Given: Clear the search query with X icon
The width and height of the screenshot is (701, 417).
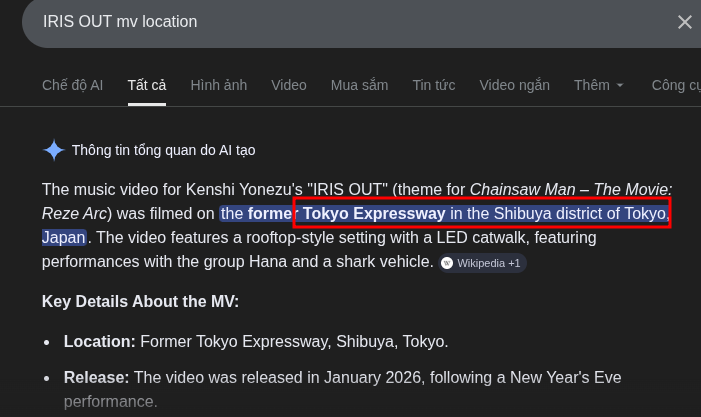Looking at the screenshot, I should (684, 22).
